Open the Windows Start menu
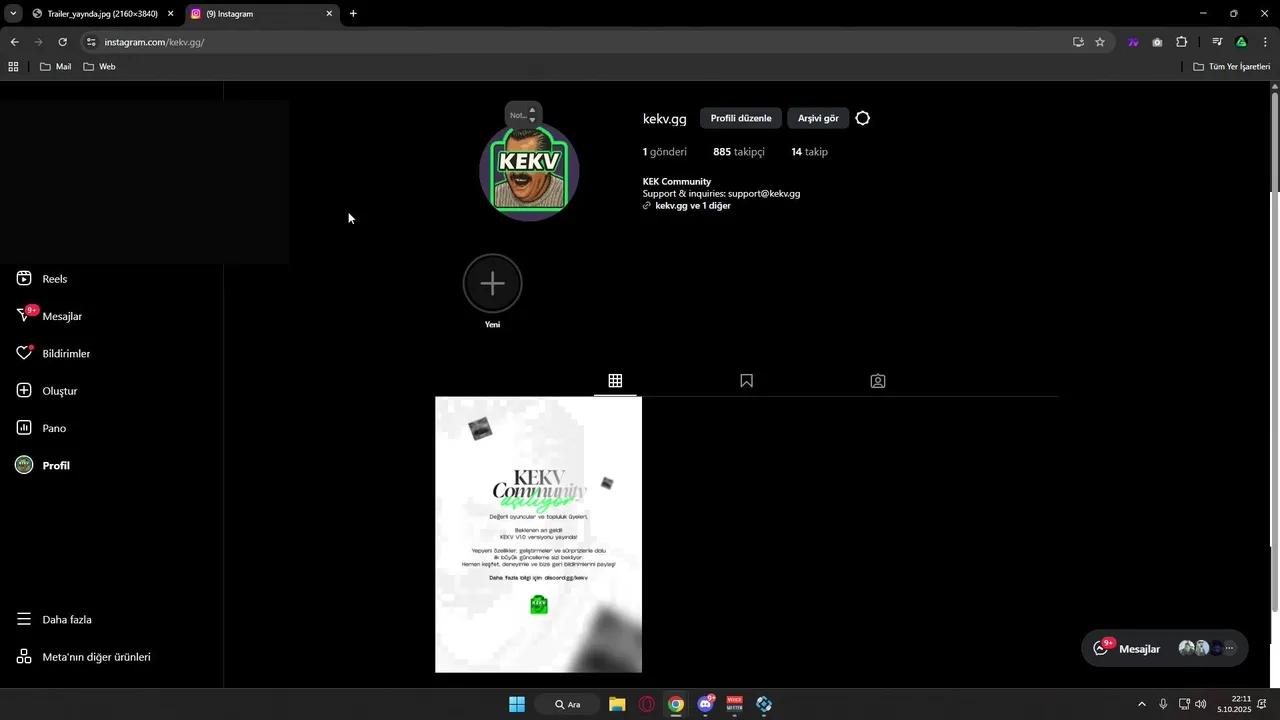Image resolution: width=1280 pixels, height=720 pixels. (x=517, y=704)
